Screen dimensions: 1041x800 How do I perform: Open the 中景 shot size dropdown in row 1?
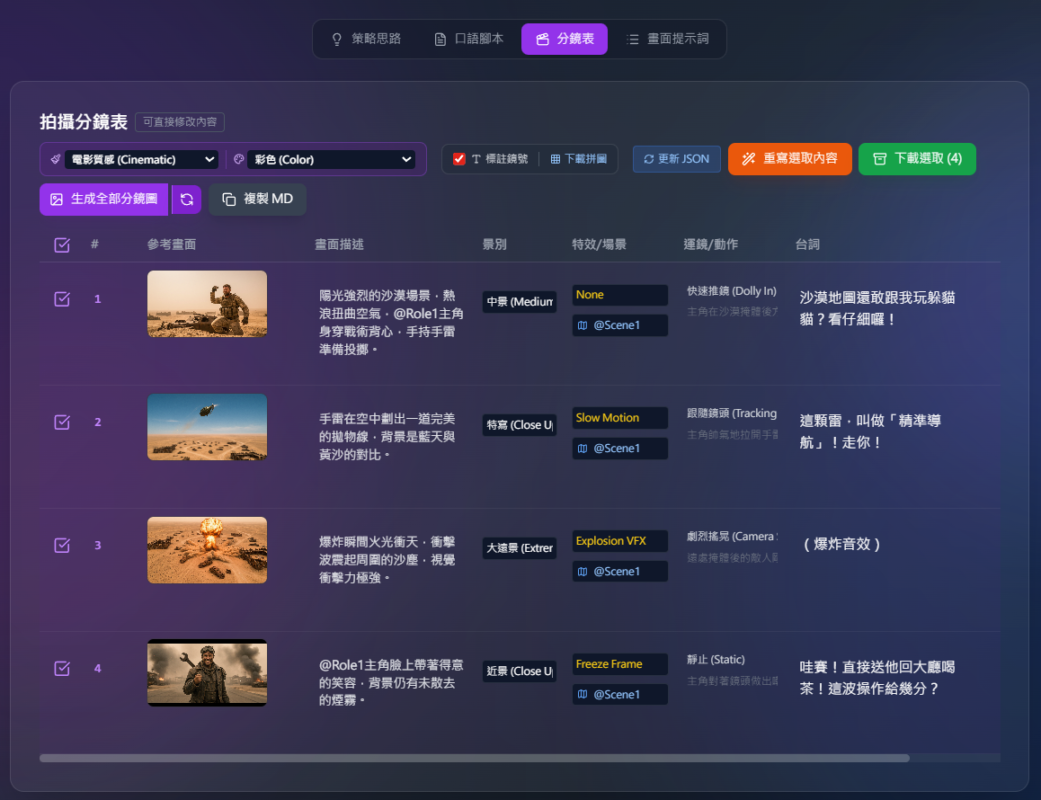point(519,302)
